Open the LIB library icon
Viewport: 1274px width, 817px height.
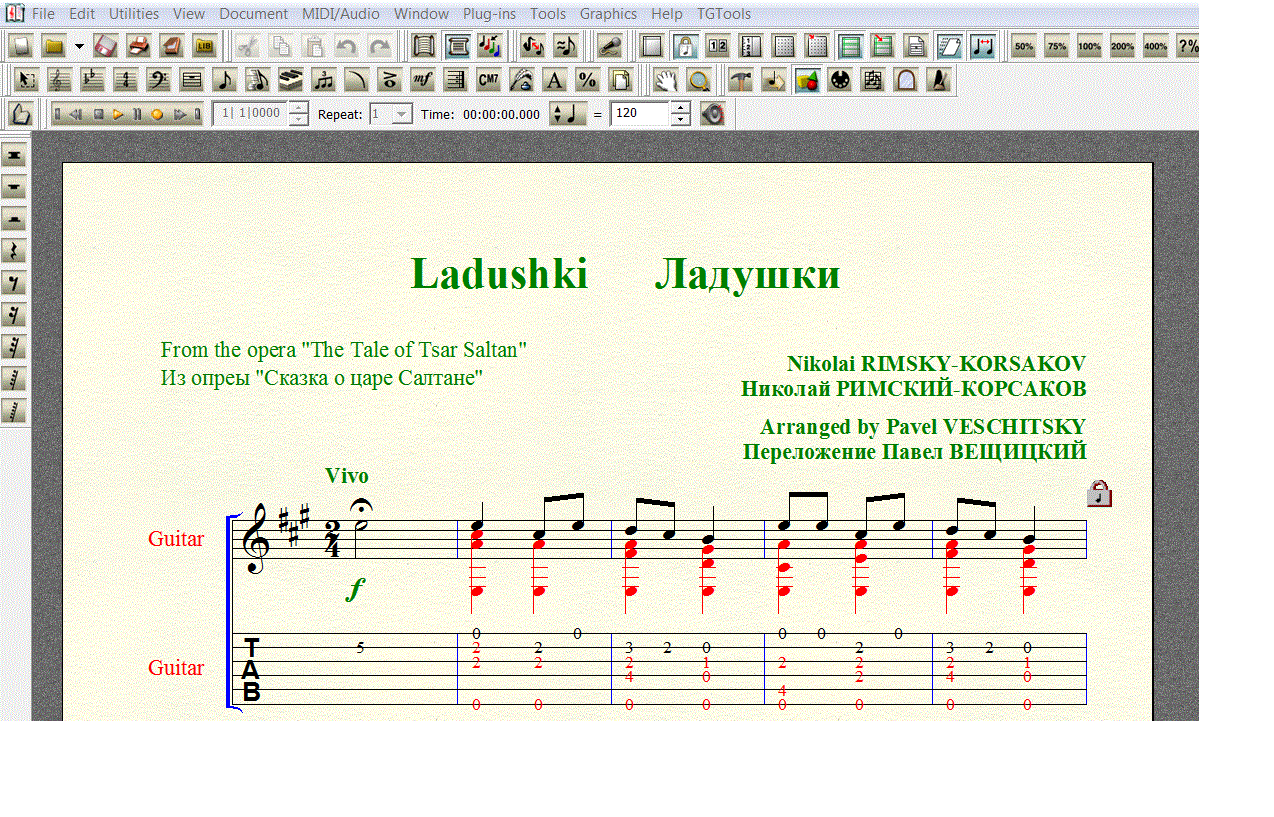tap(205, 46)
